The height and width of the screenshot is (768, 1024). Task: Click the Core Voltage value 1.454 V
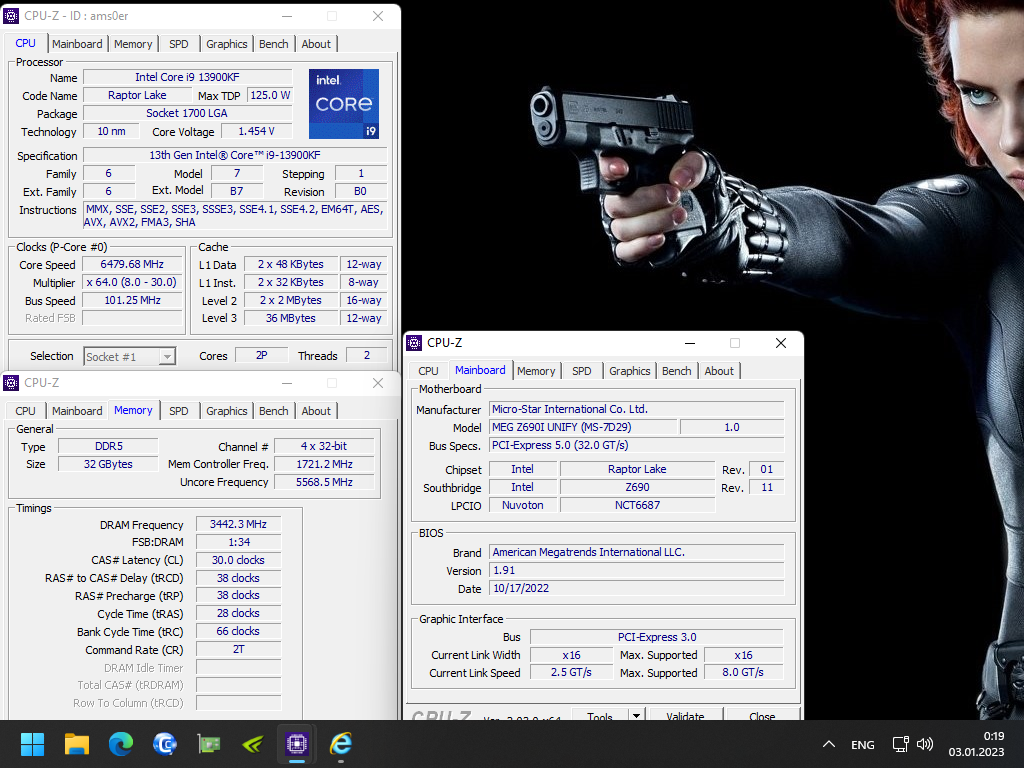pyautogui.click(x=256, y=131)
